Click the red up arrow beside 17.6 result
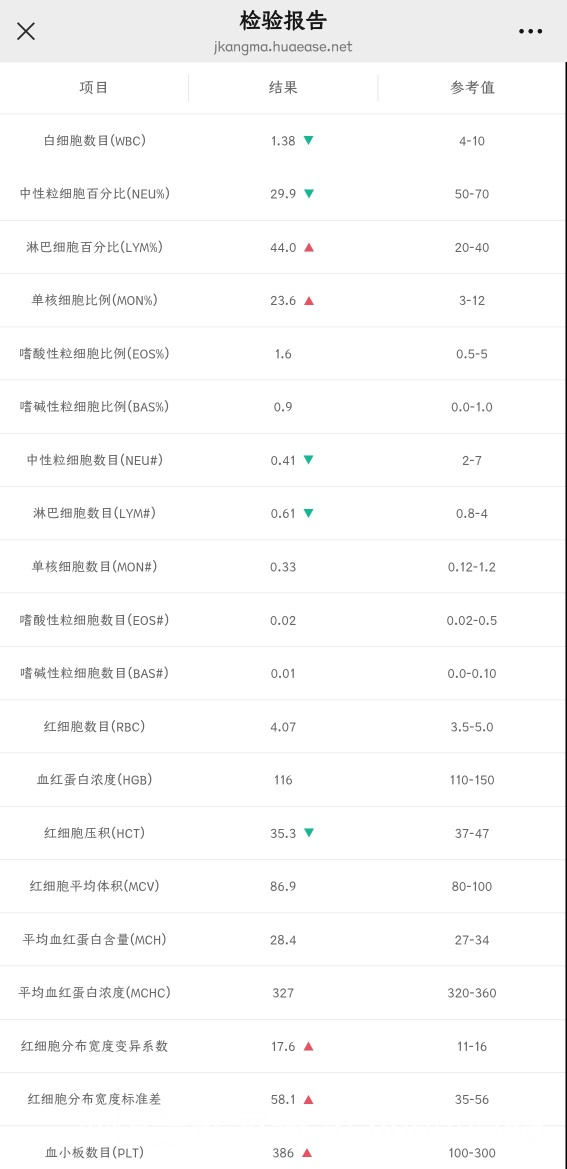This screenshot has height=1169, width=567. coord(308,1046)
